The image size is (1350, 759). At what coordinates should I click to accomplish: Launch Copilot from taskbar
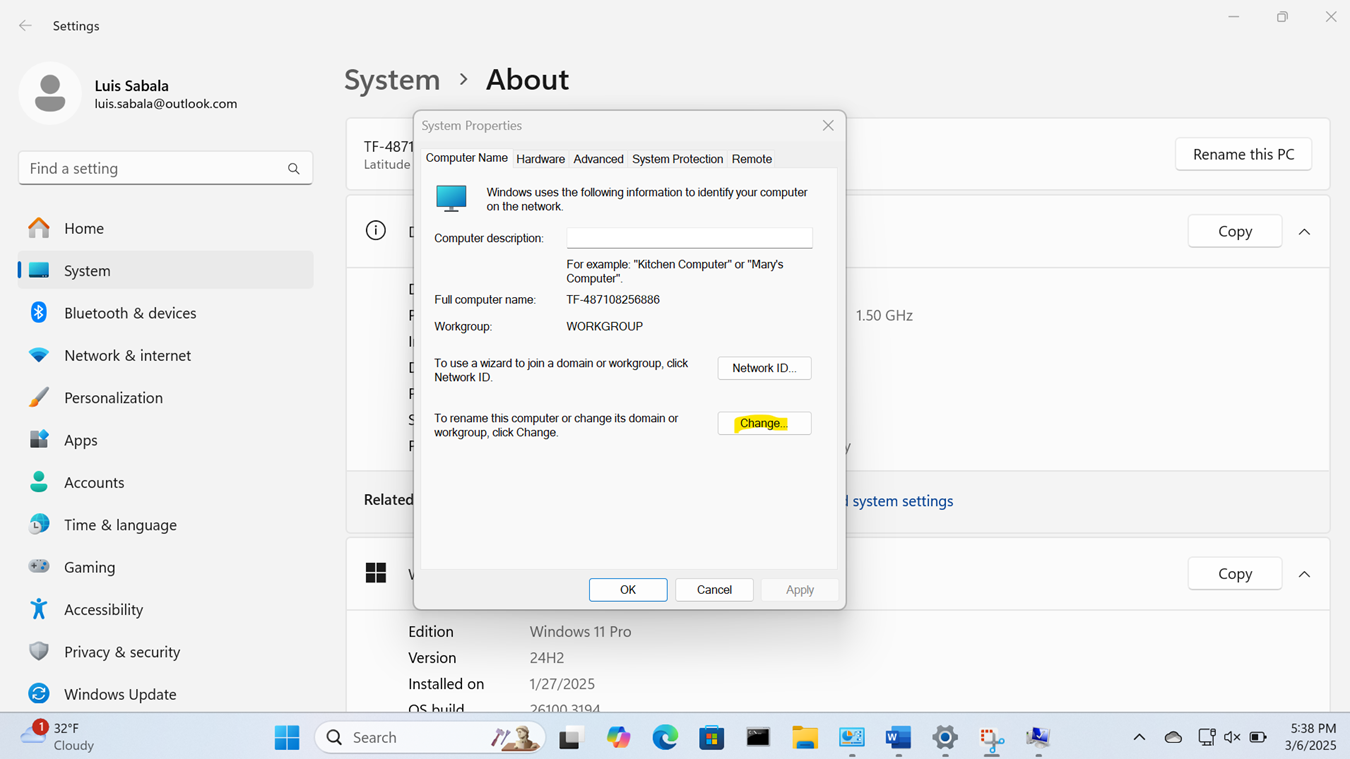click(618, 738)
